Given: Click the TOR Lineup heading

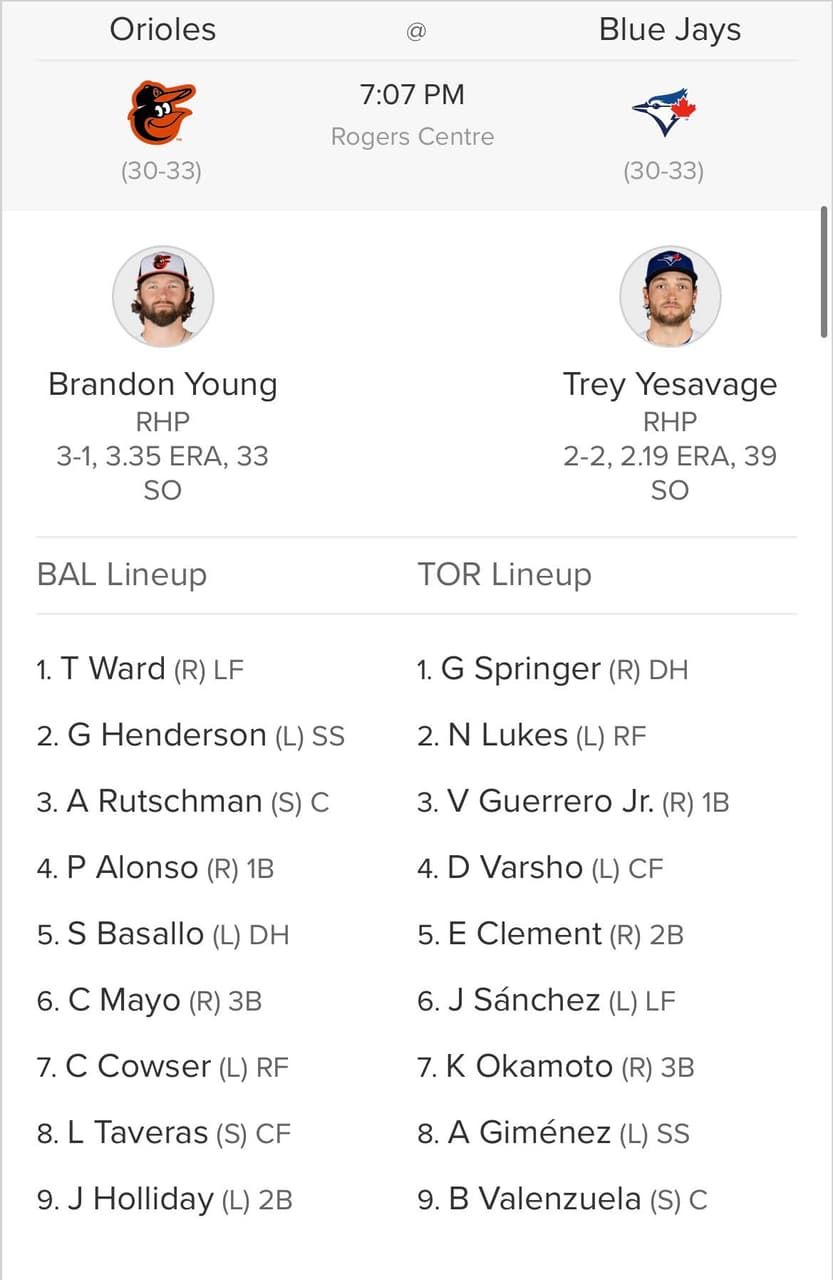Looking at the screenshot, I should pos(504,574).
